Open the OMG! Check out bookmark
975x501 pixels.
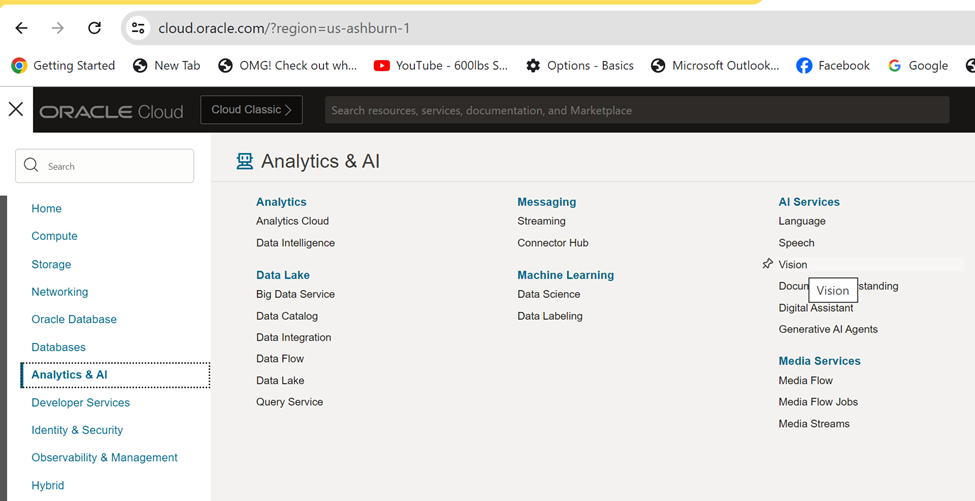288,65
